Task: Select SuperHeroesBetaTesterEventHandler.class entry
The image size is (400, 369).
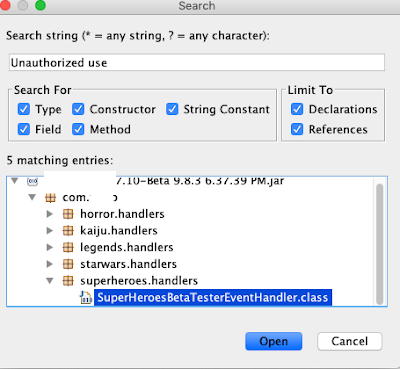Action: click(213, 297)
